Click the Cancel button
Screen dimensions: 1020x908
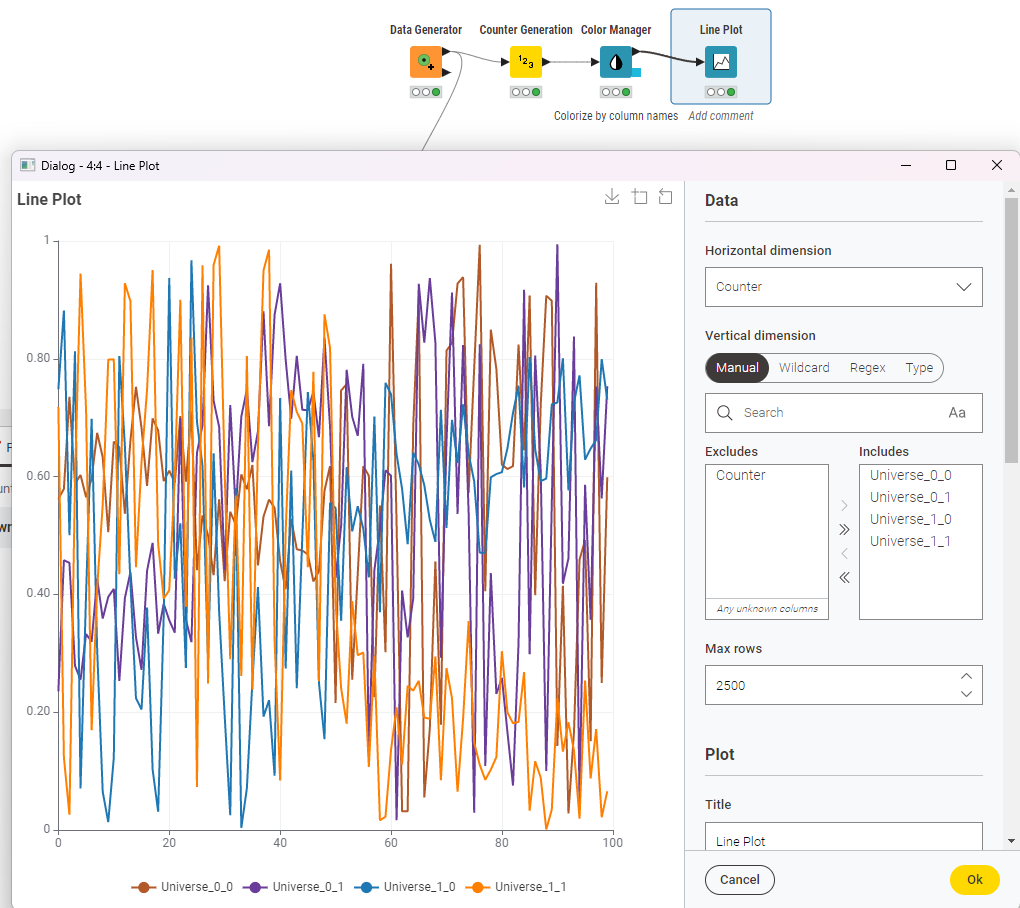(739, 880)
